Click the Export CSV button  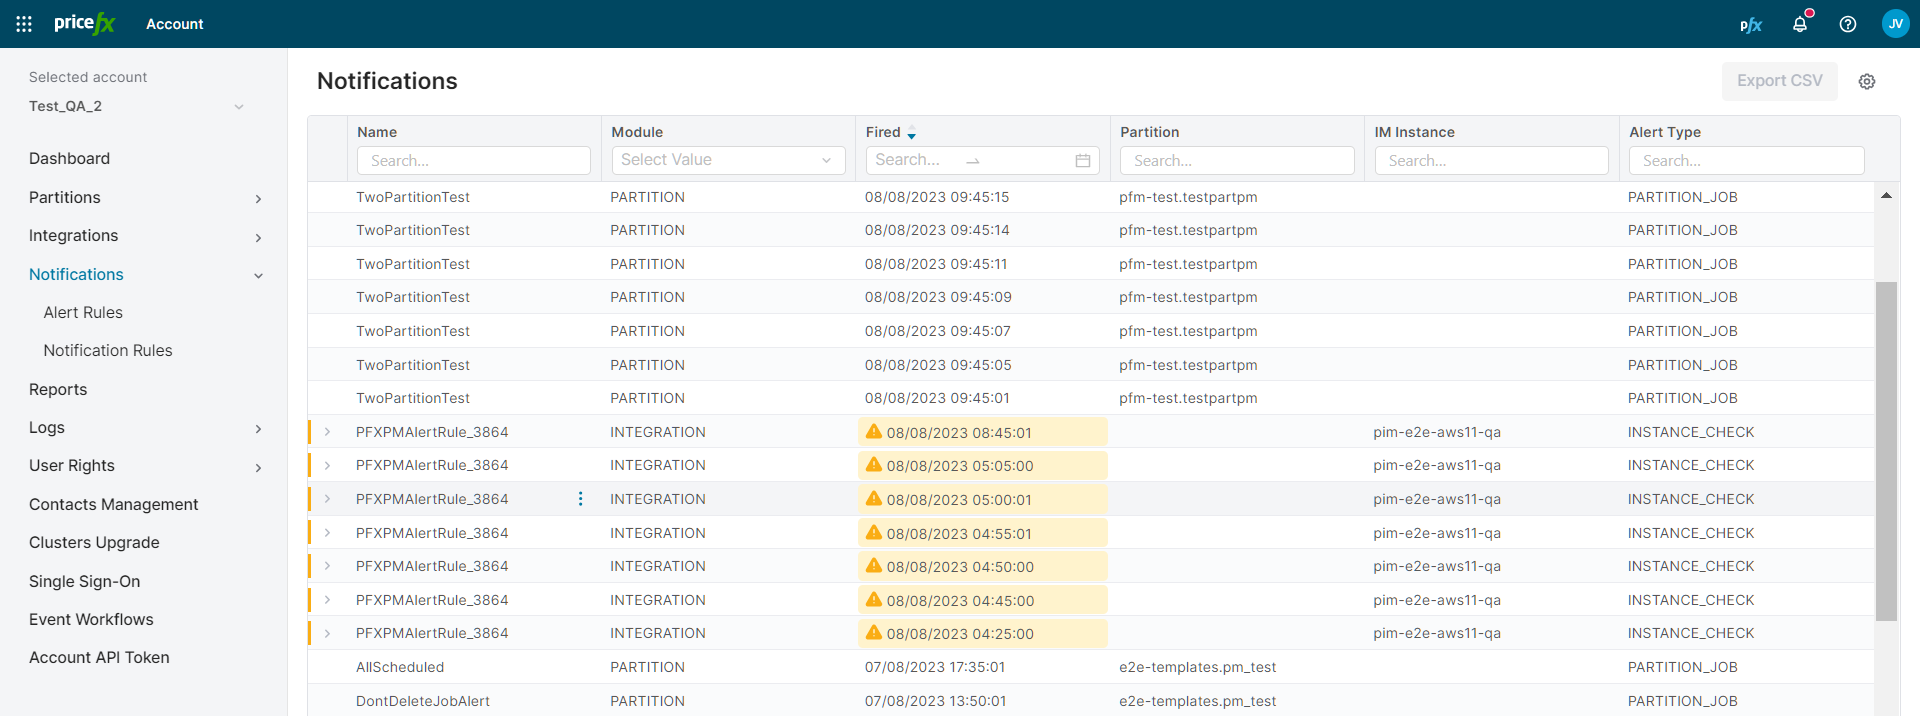click(x=1779, y=81)
